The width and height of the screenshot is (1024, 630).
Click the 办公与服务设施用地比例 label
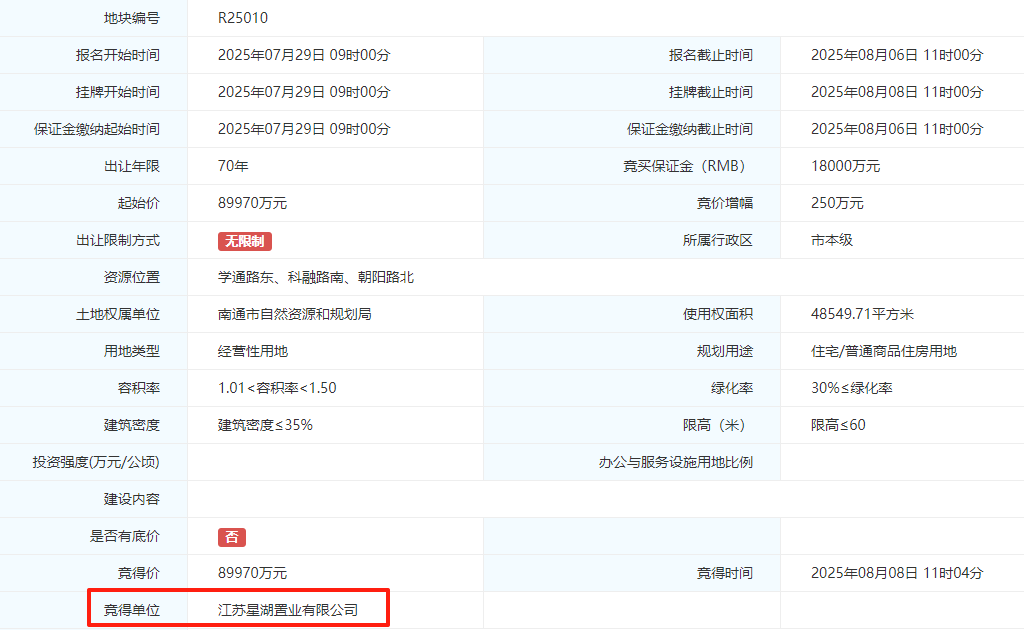tap(676, 462)
